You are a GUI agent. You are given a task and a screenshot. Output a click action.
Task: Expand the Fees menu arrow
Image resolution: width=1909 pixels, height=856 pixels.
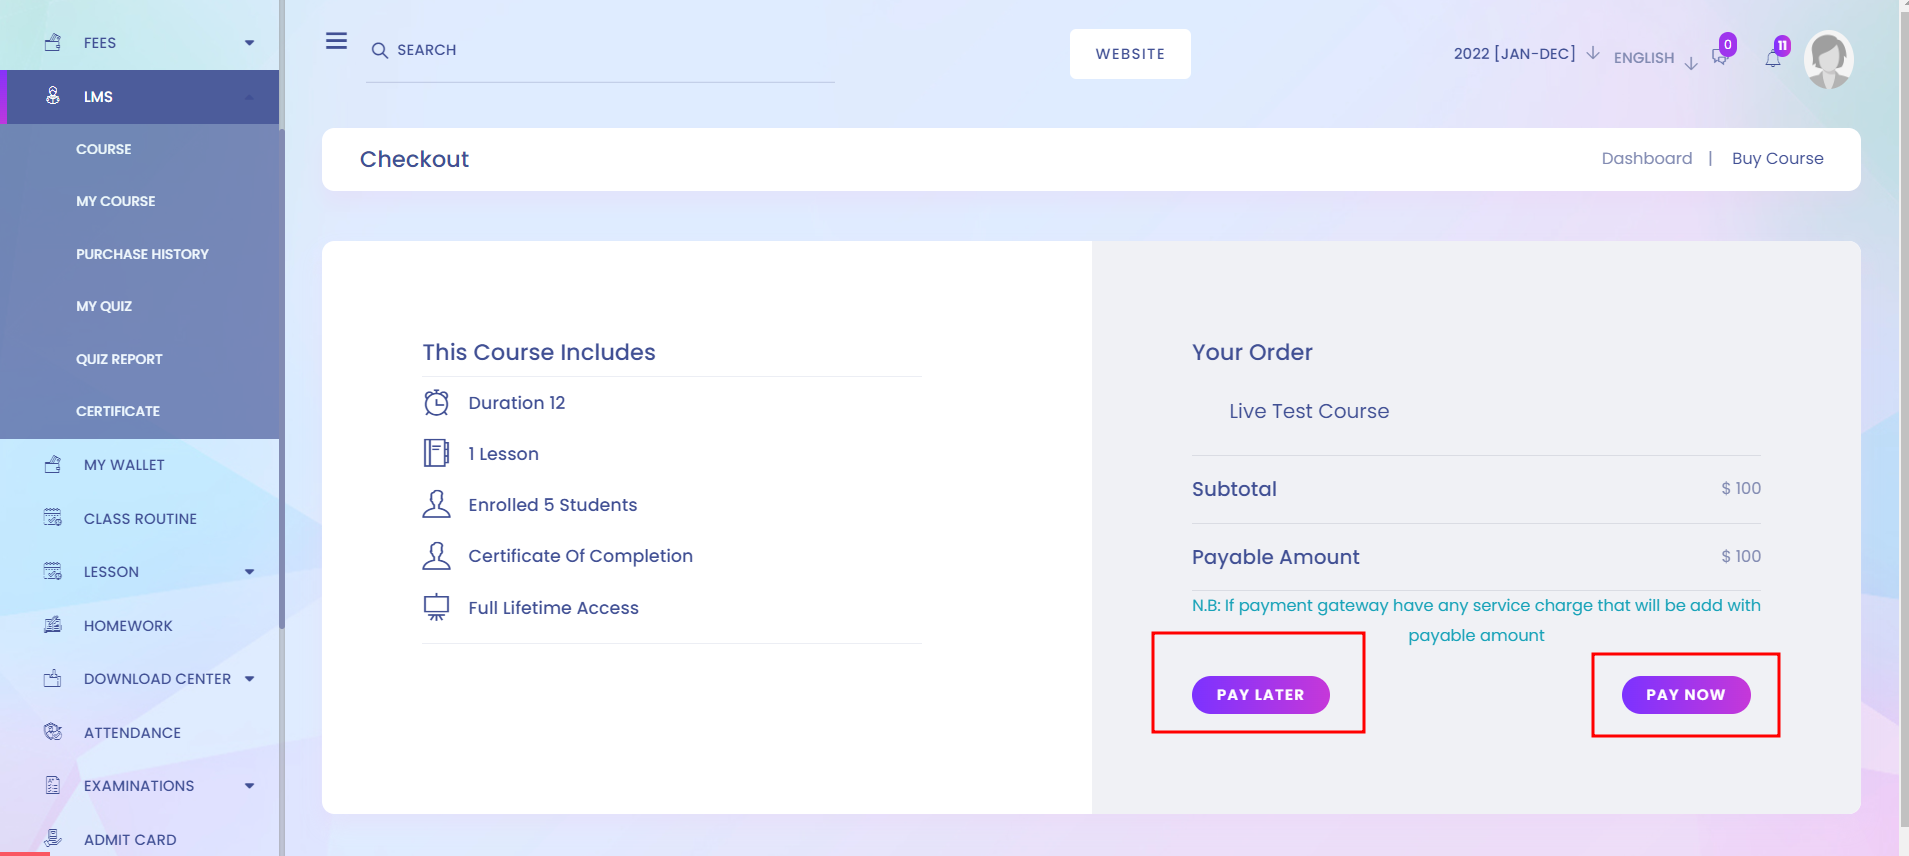tap(250, 43)
